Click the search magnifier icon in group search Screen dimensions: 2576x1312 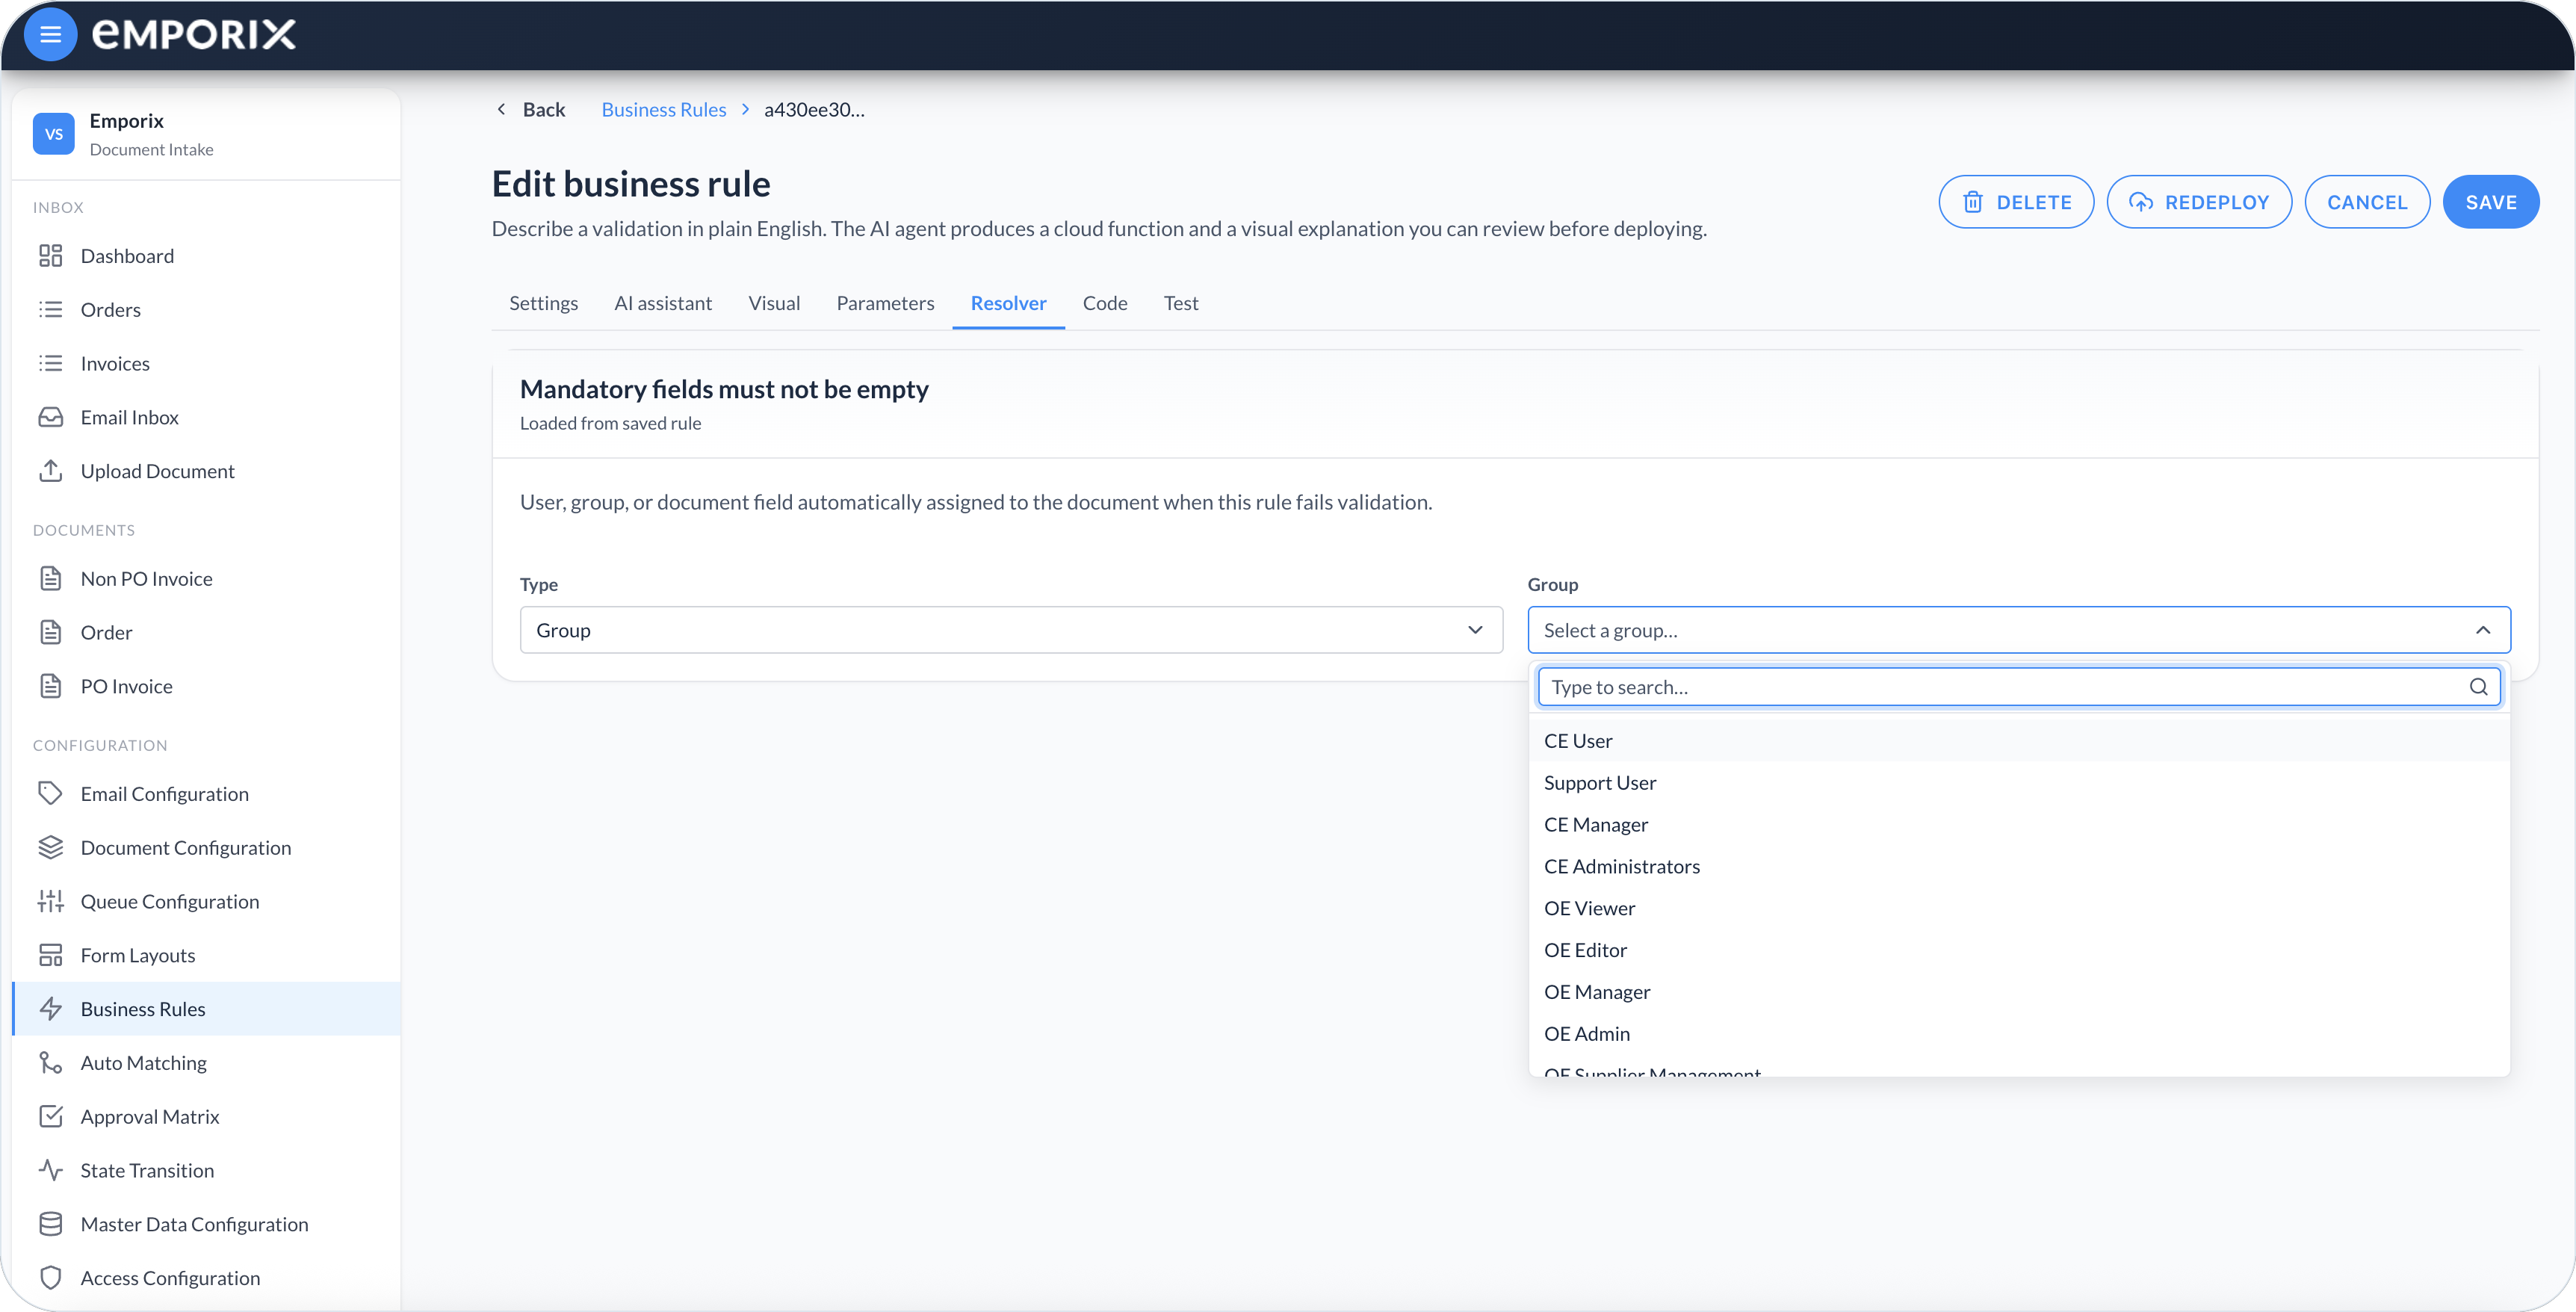click(2478, 687)
